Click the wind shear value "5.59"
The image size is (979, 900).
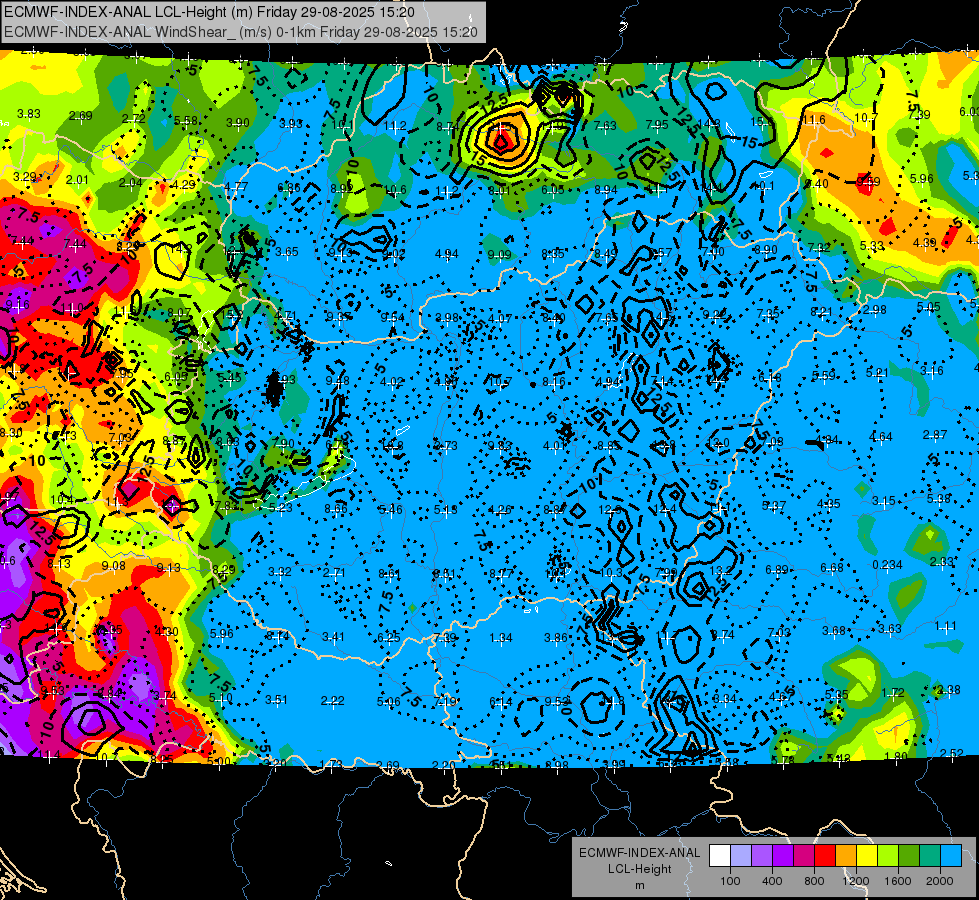point(824,375)
